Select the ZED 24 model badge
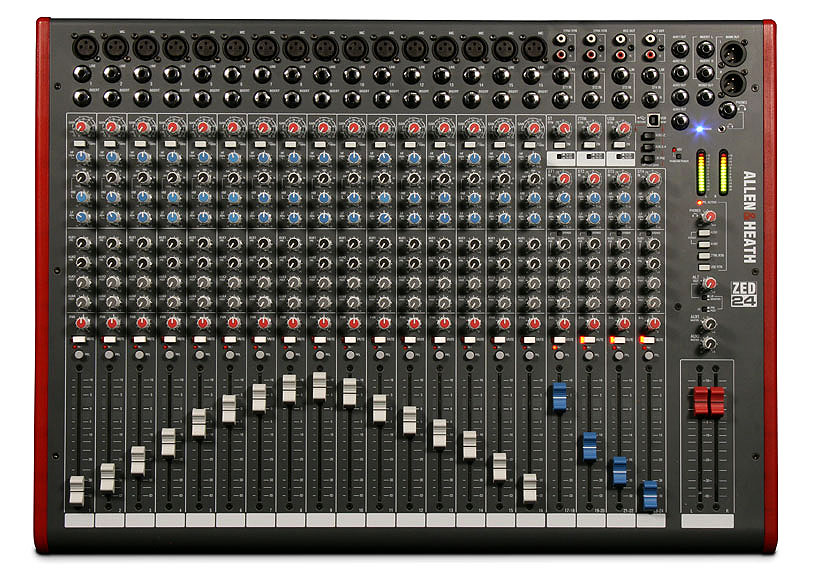 [744, 294]
